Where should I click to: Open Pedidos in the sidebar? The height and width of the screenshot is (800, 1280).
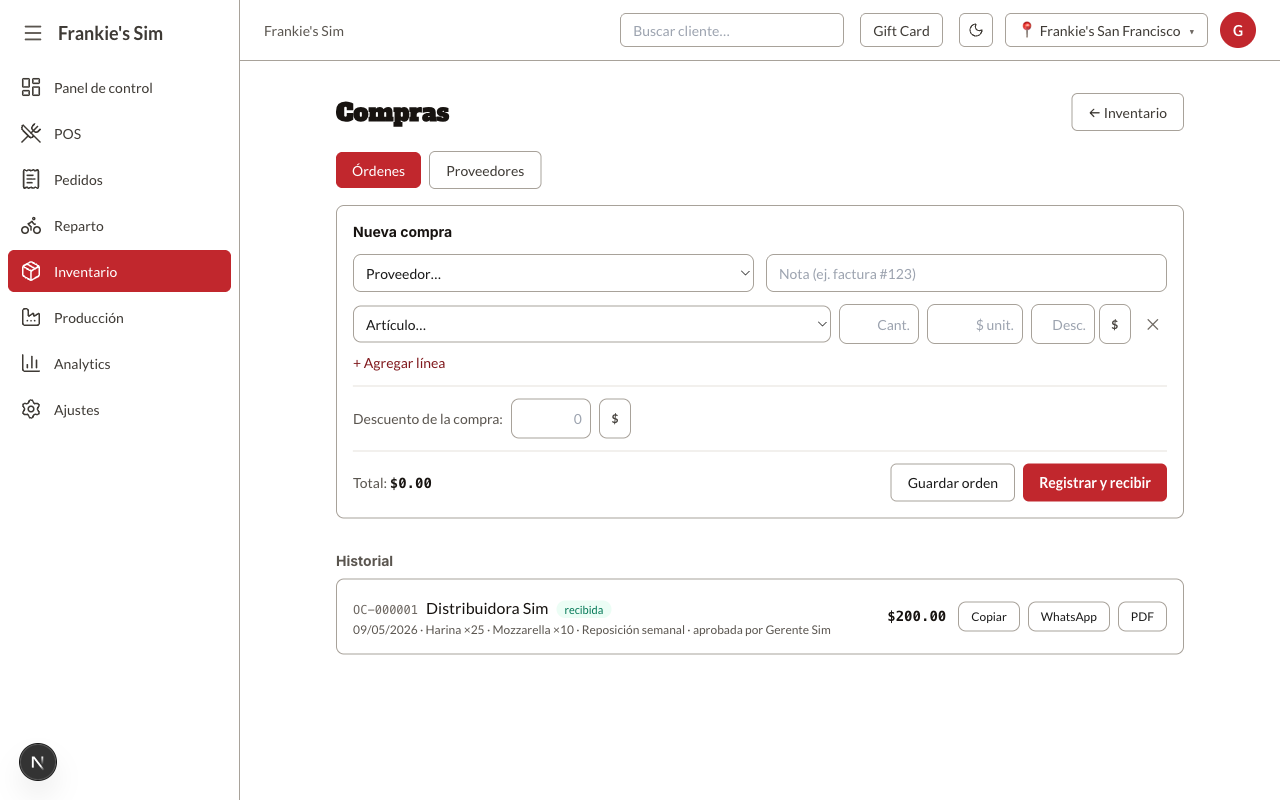click(120, 180)
